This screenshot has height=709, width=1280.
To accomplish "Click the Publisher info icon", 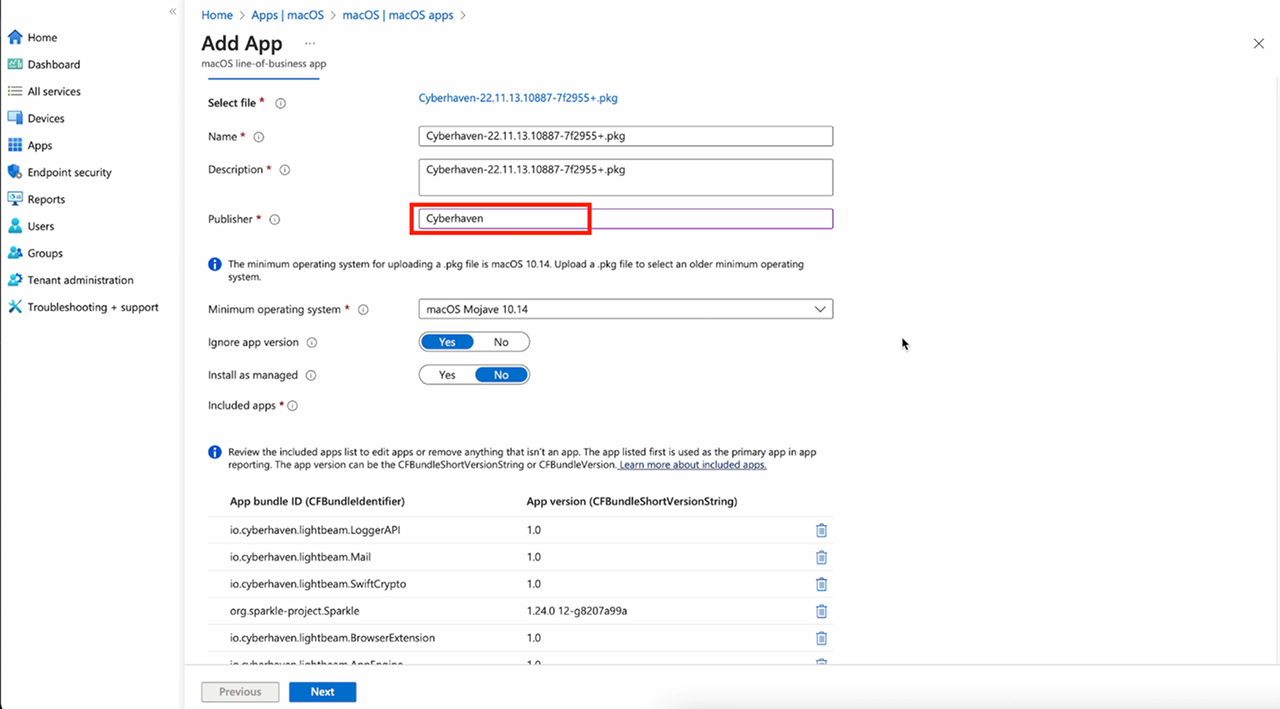I will tap(275, 219).
